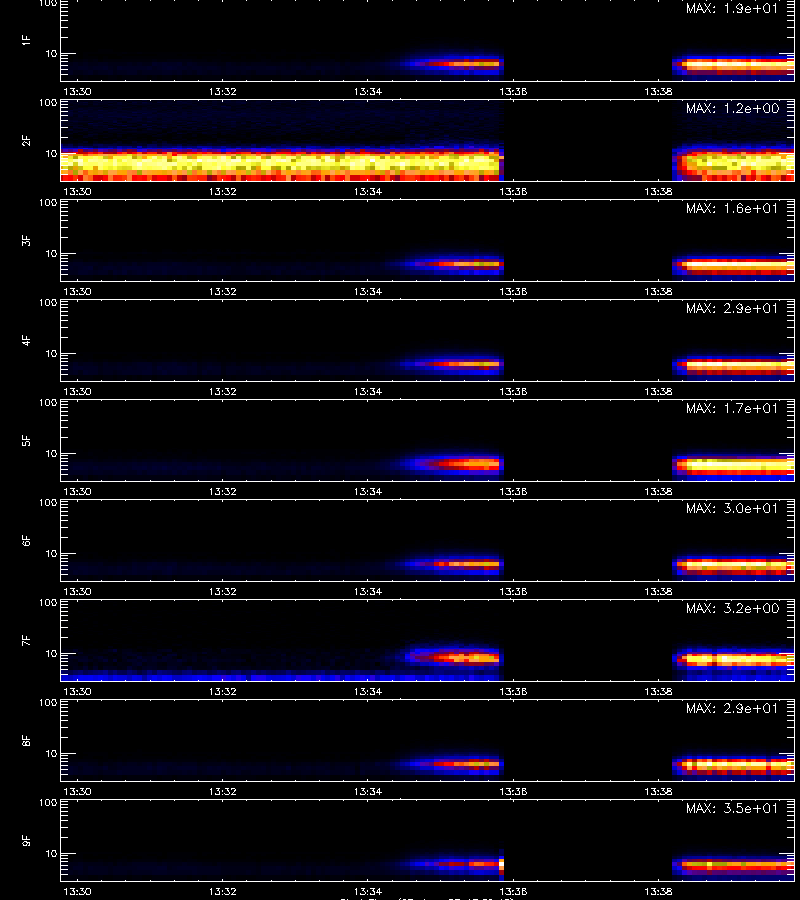This screenshot has height=900, width=800.
Task: Click the 10 y-axis value of 3F panel
Action: point(52,253)
